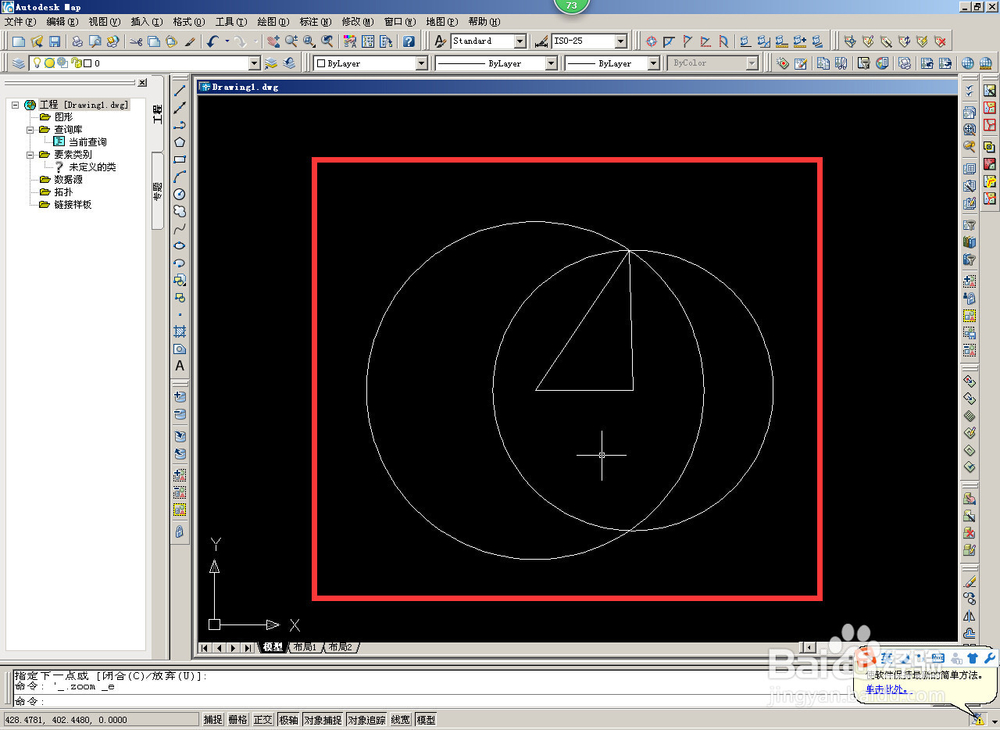
Task: Click the target-circle icon in map toolbar
Action: pos(651,41)
